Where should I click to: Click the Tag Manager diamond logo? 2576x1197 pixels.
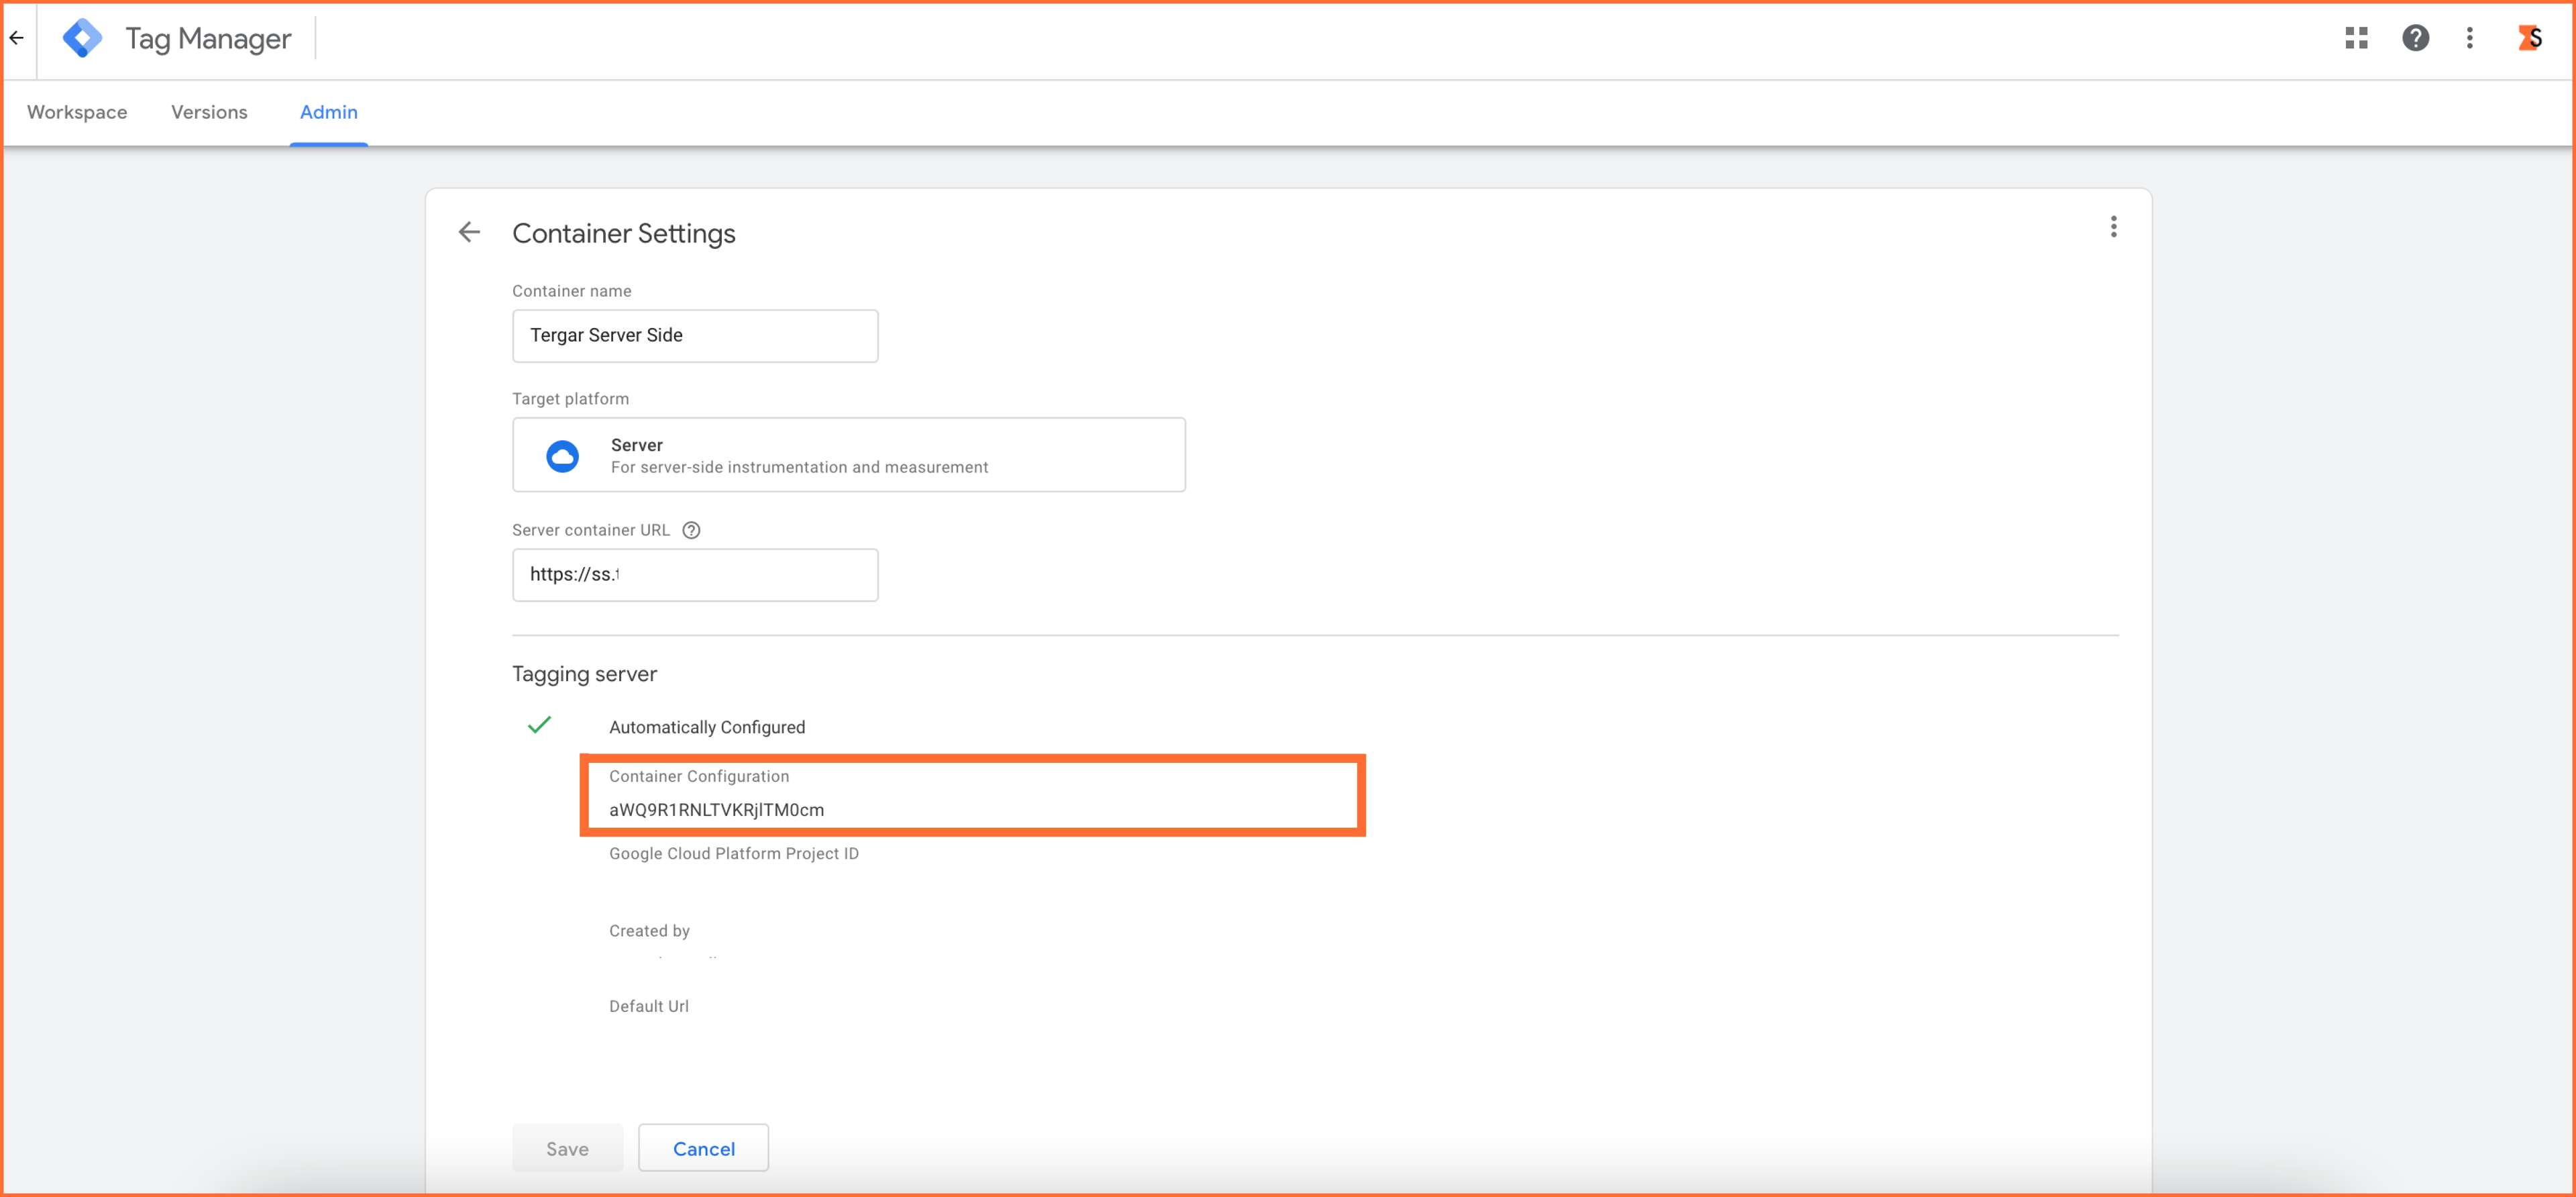82,38
